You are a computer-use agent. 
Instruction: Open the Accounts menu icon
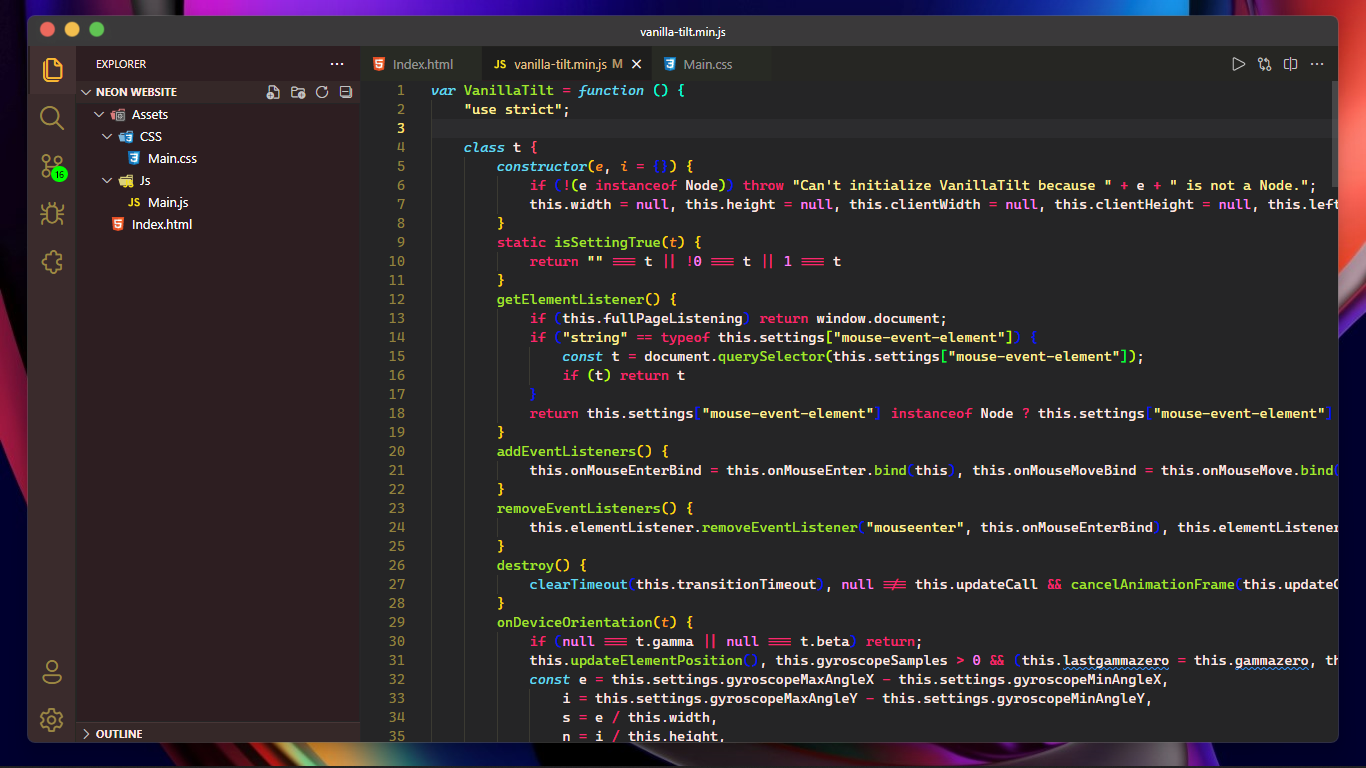tap(52, 671)
